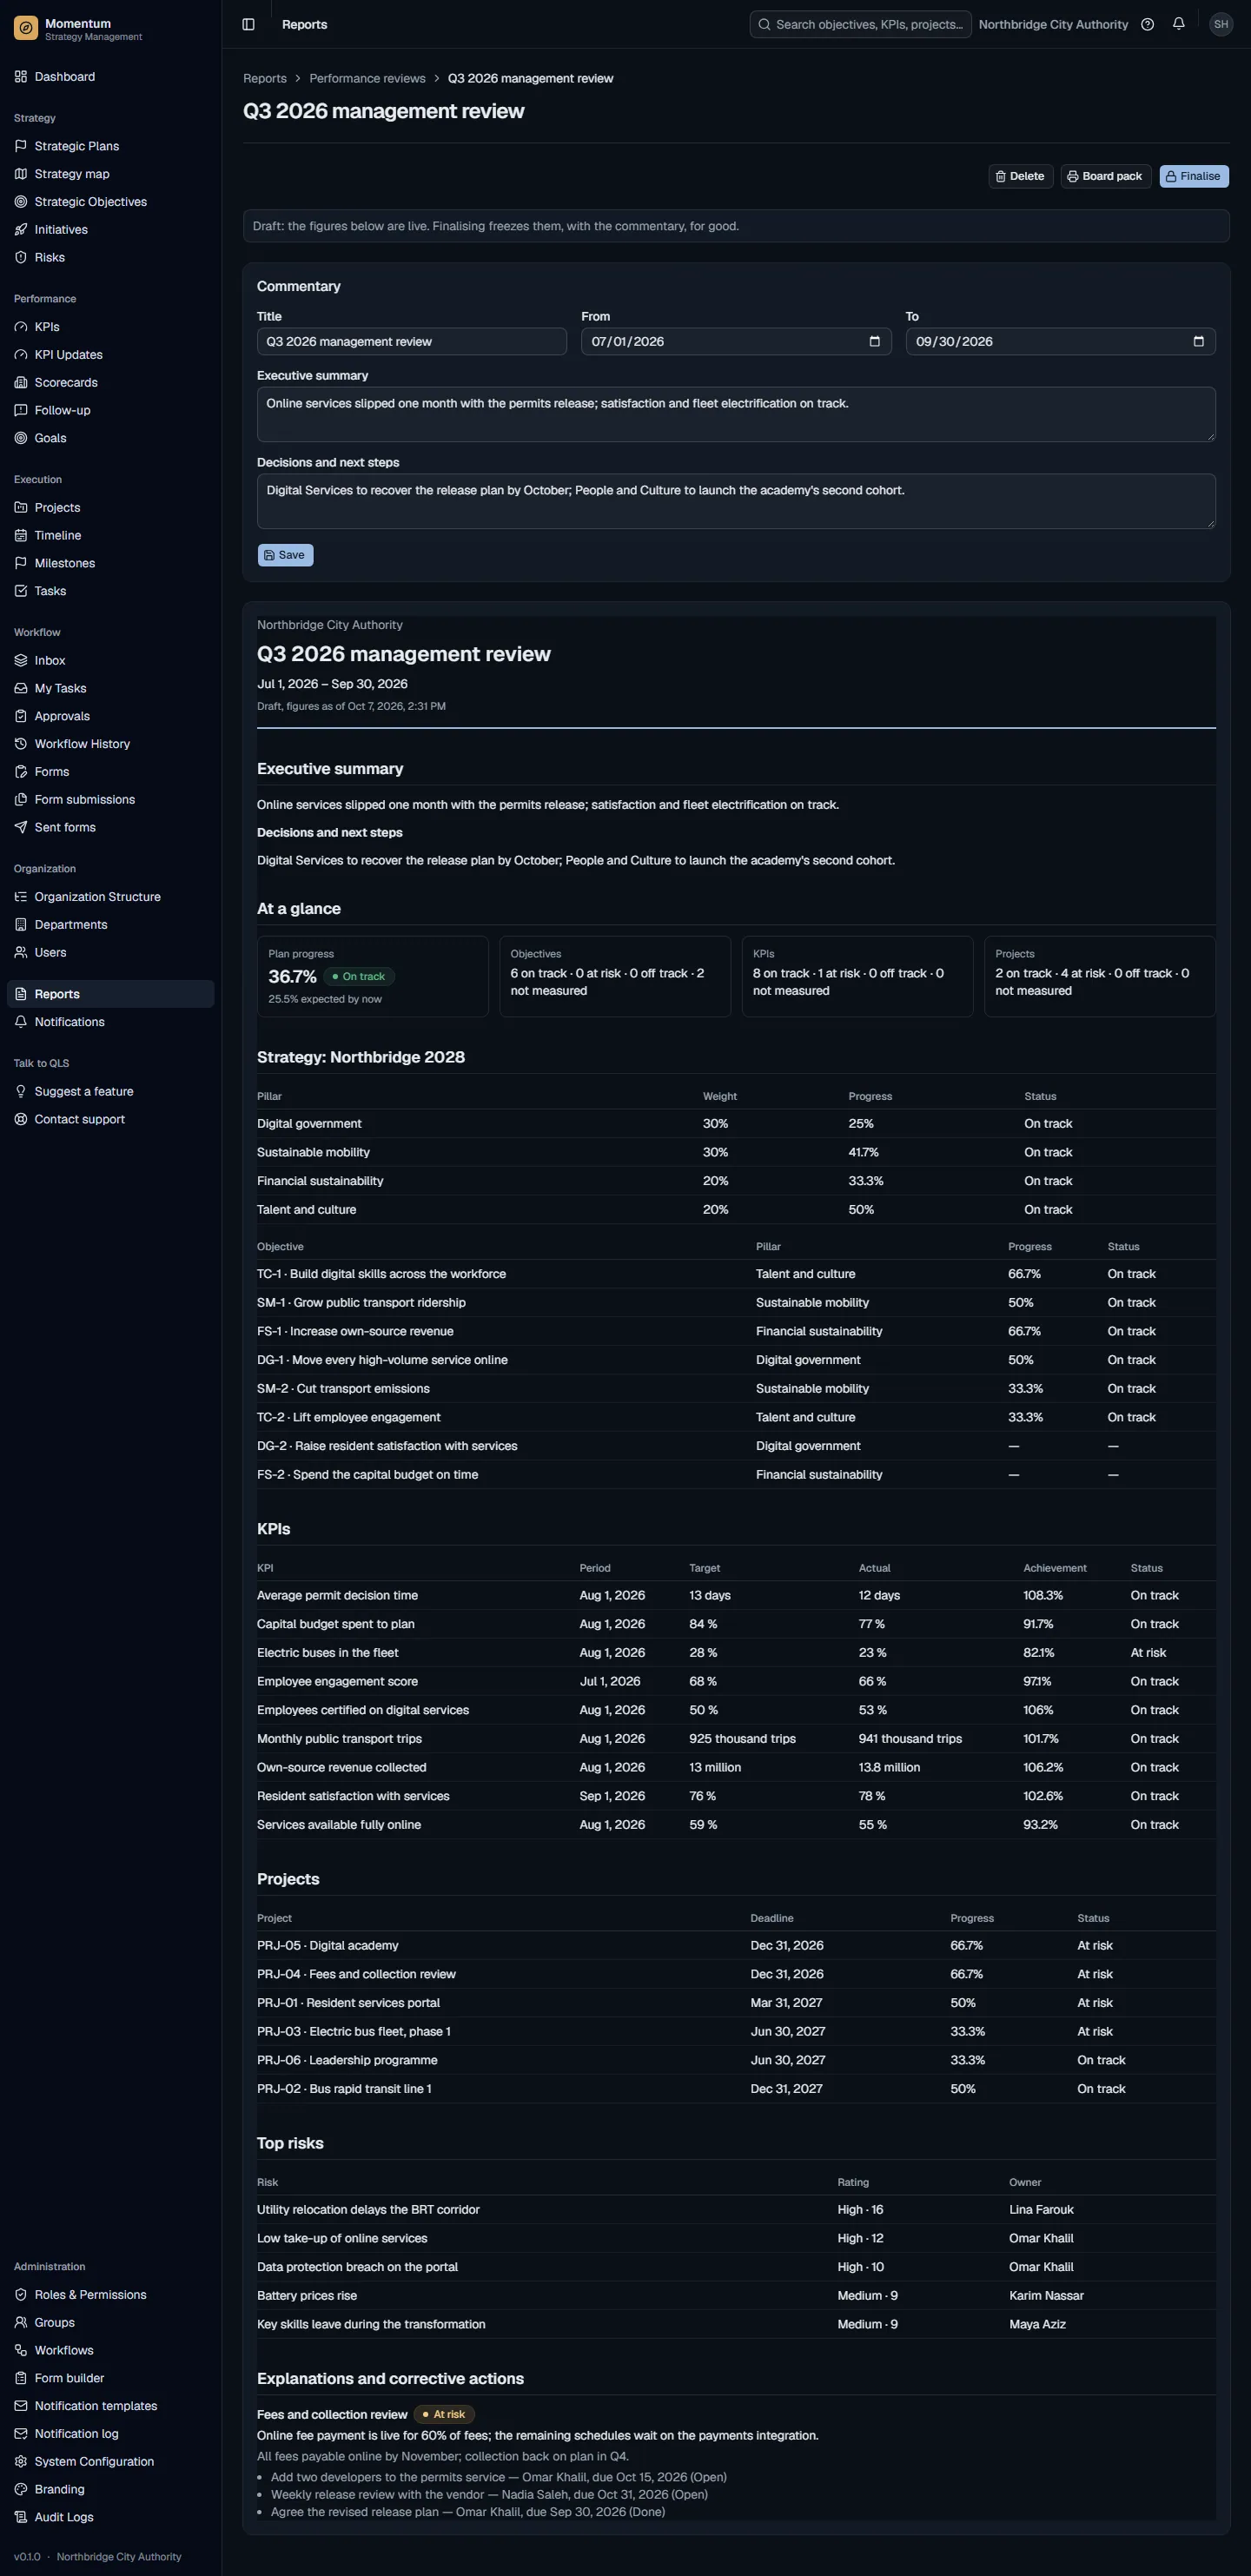The width and height of the screenshot is (1251, 2576).
Task: Finalise the Q3 review
Action: coord(1194,176)
